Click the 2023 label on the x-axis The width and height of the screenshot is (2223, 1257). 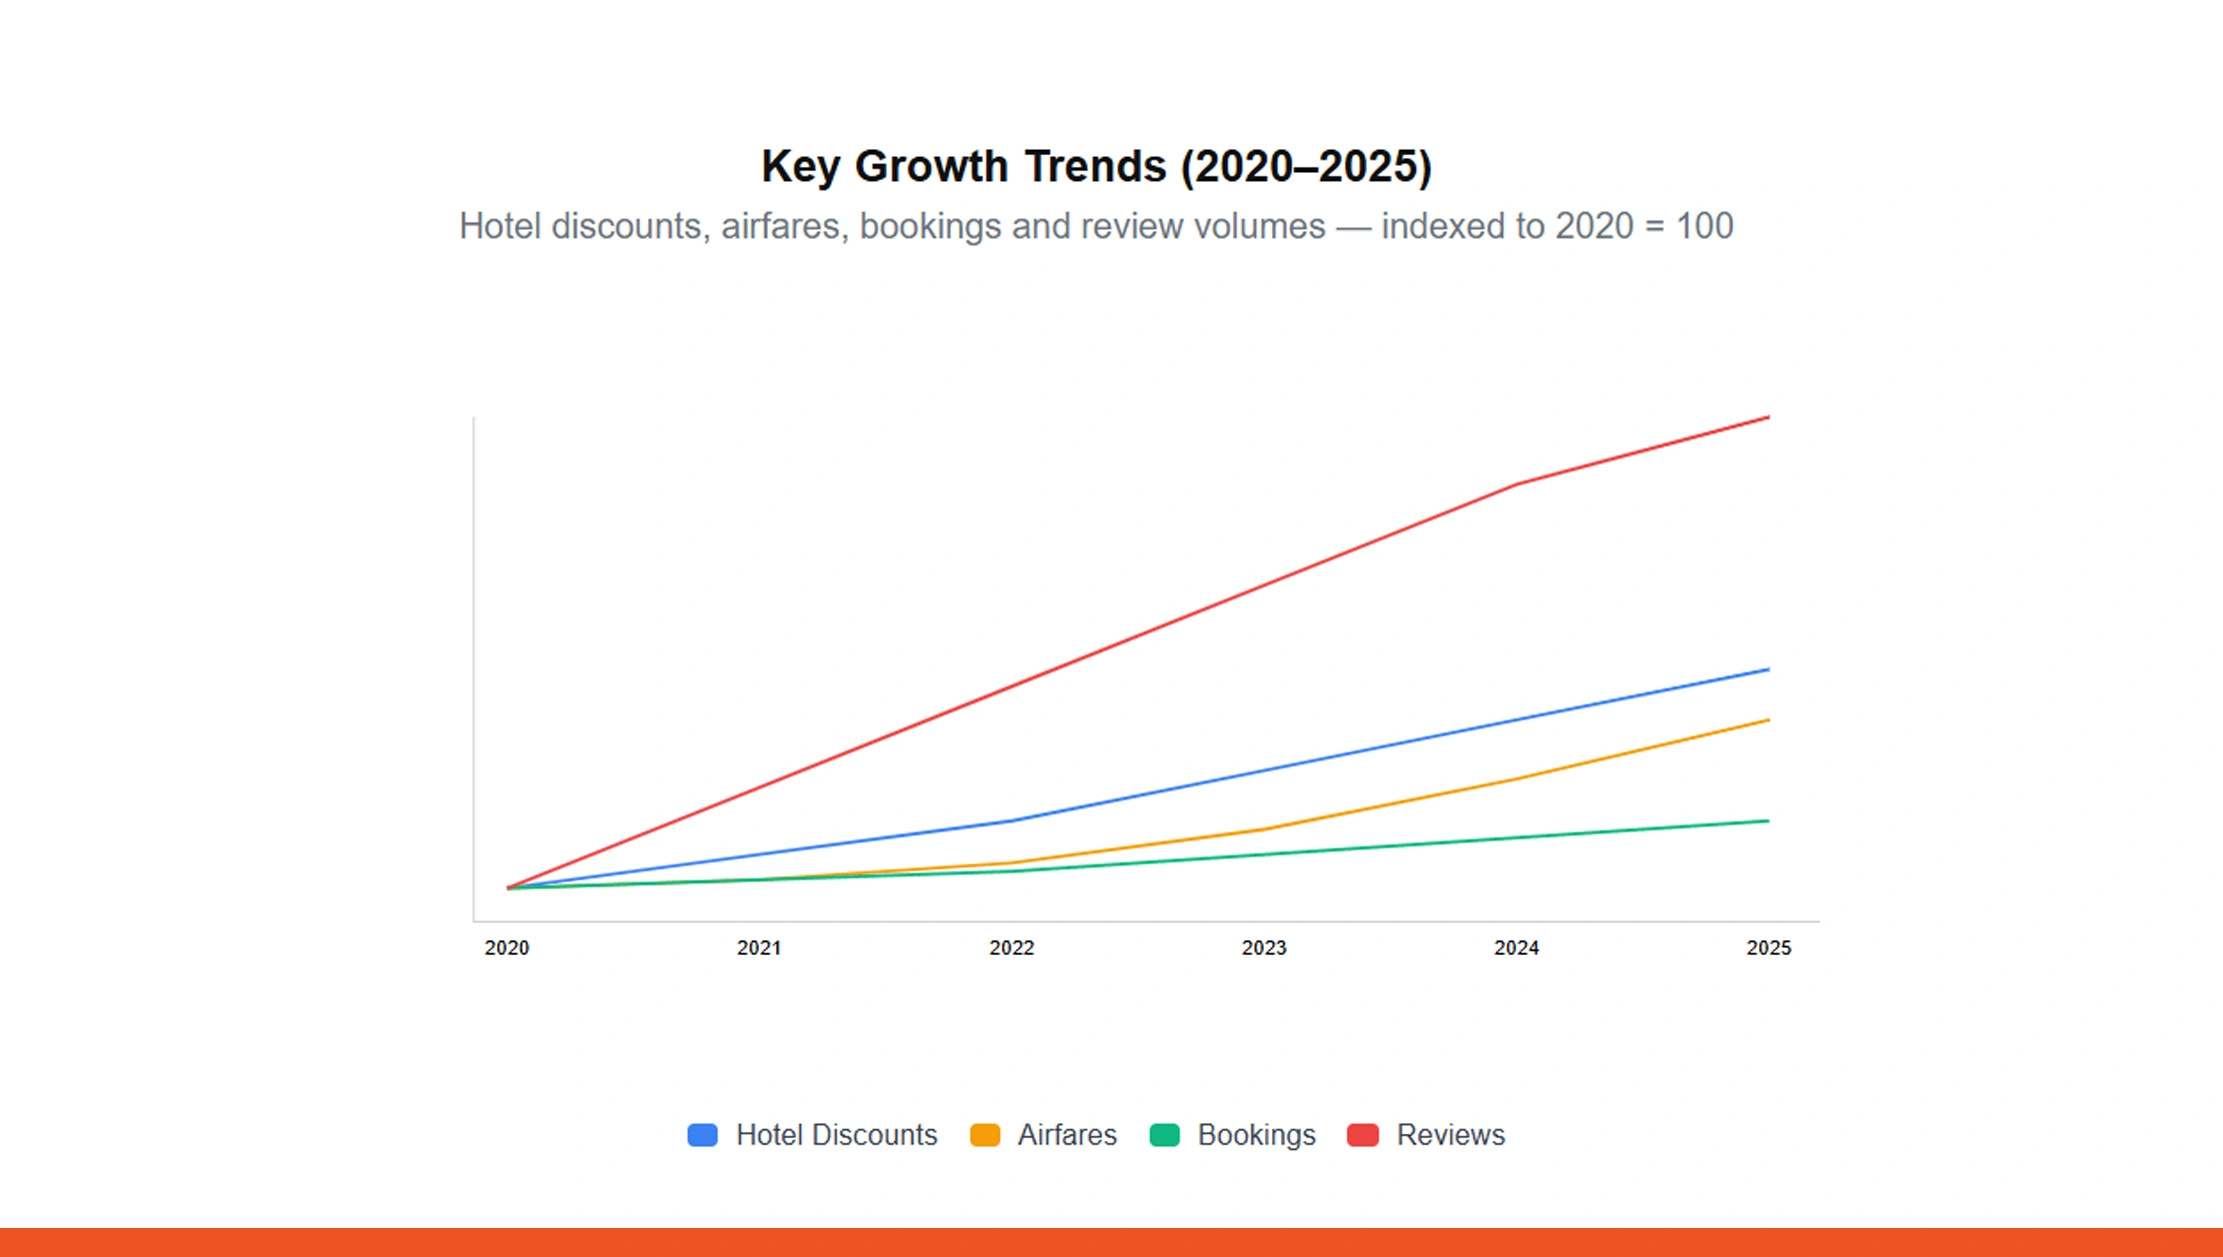[x=1264, y=948]
